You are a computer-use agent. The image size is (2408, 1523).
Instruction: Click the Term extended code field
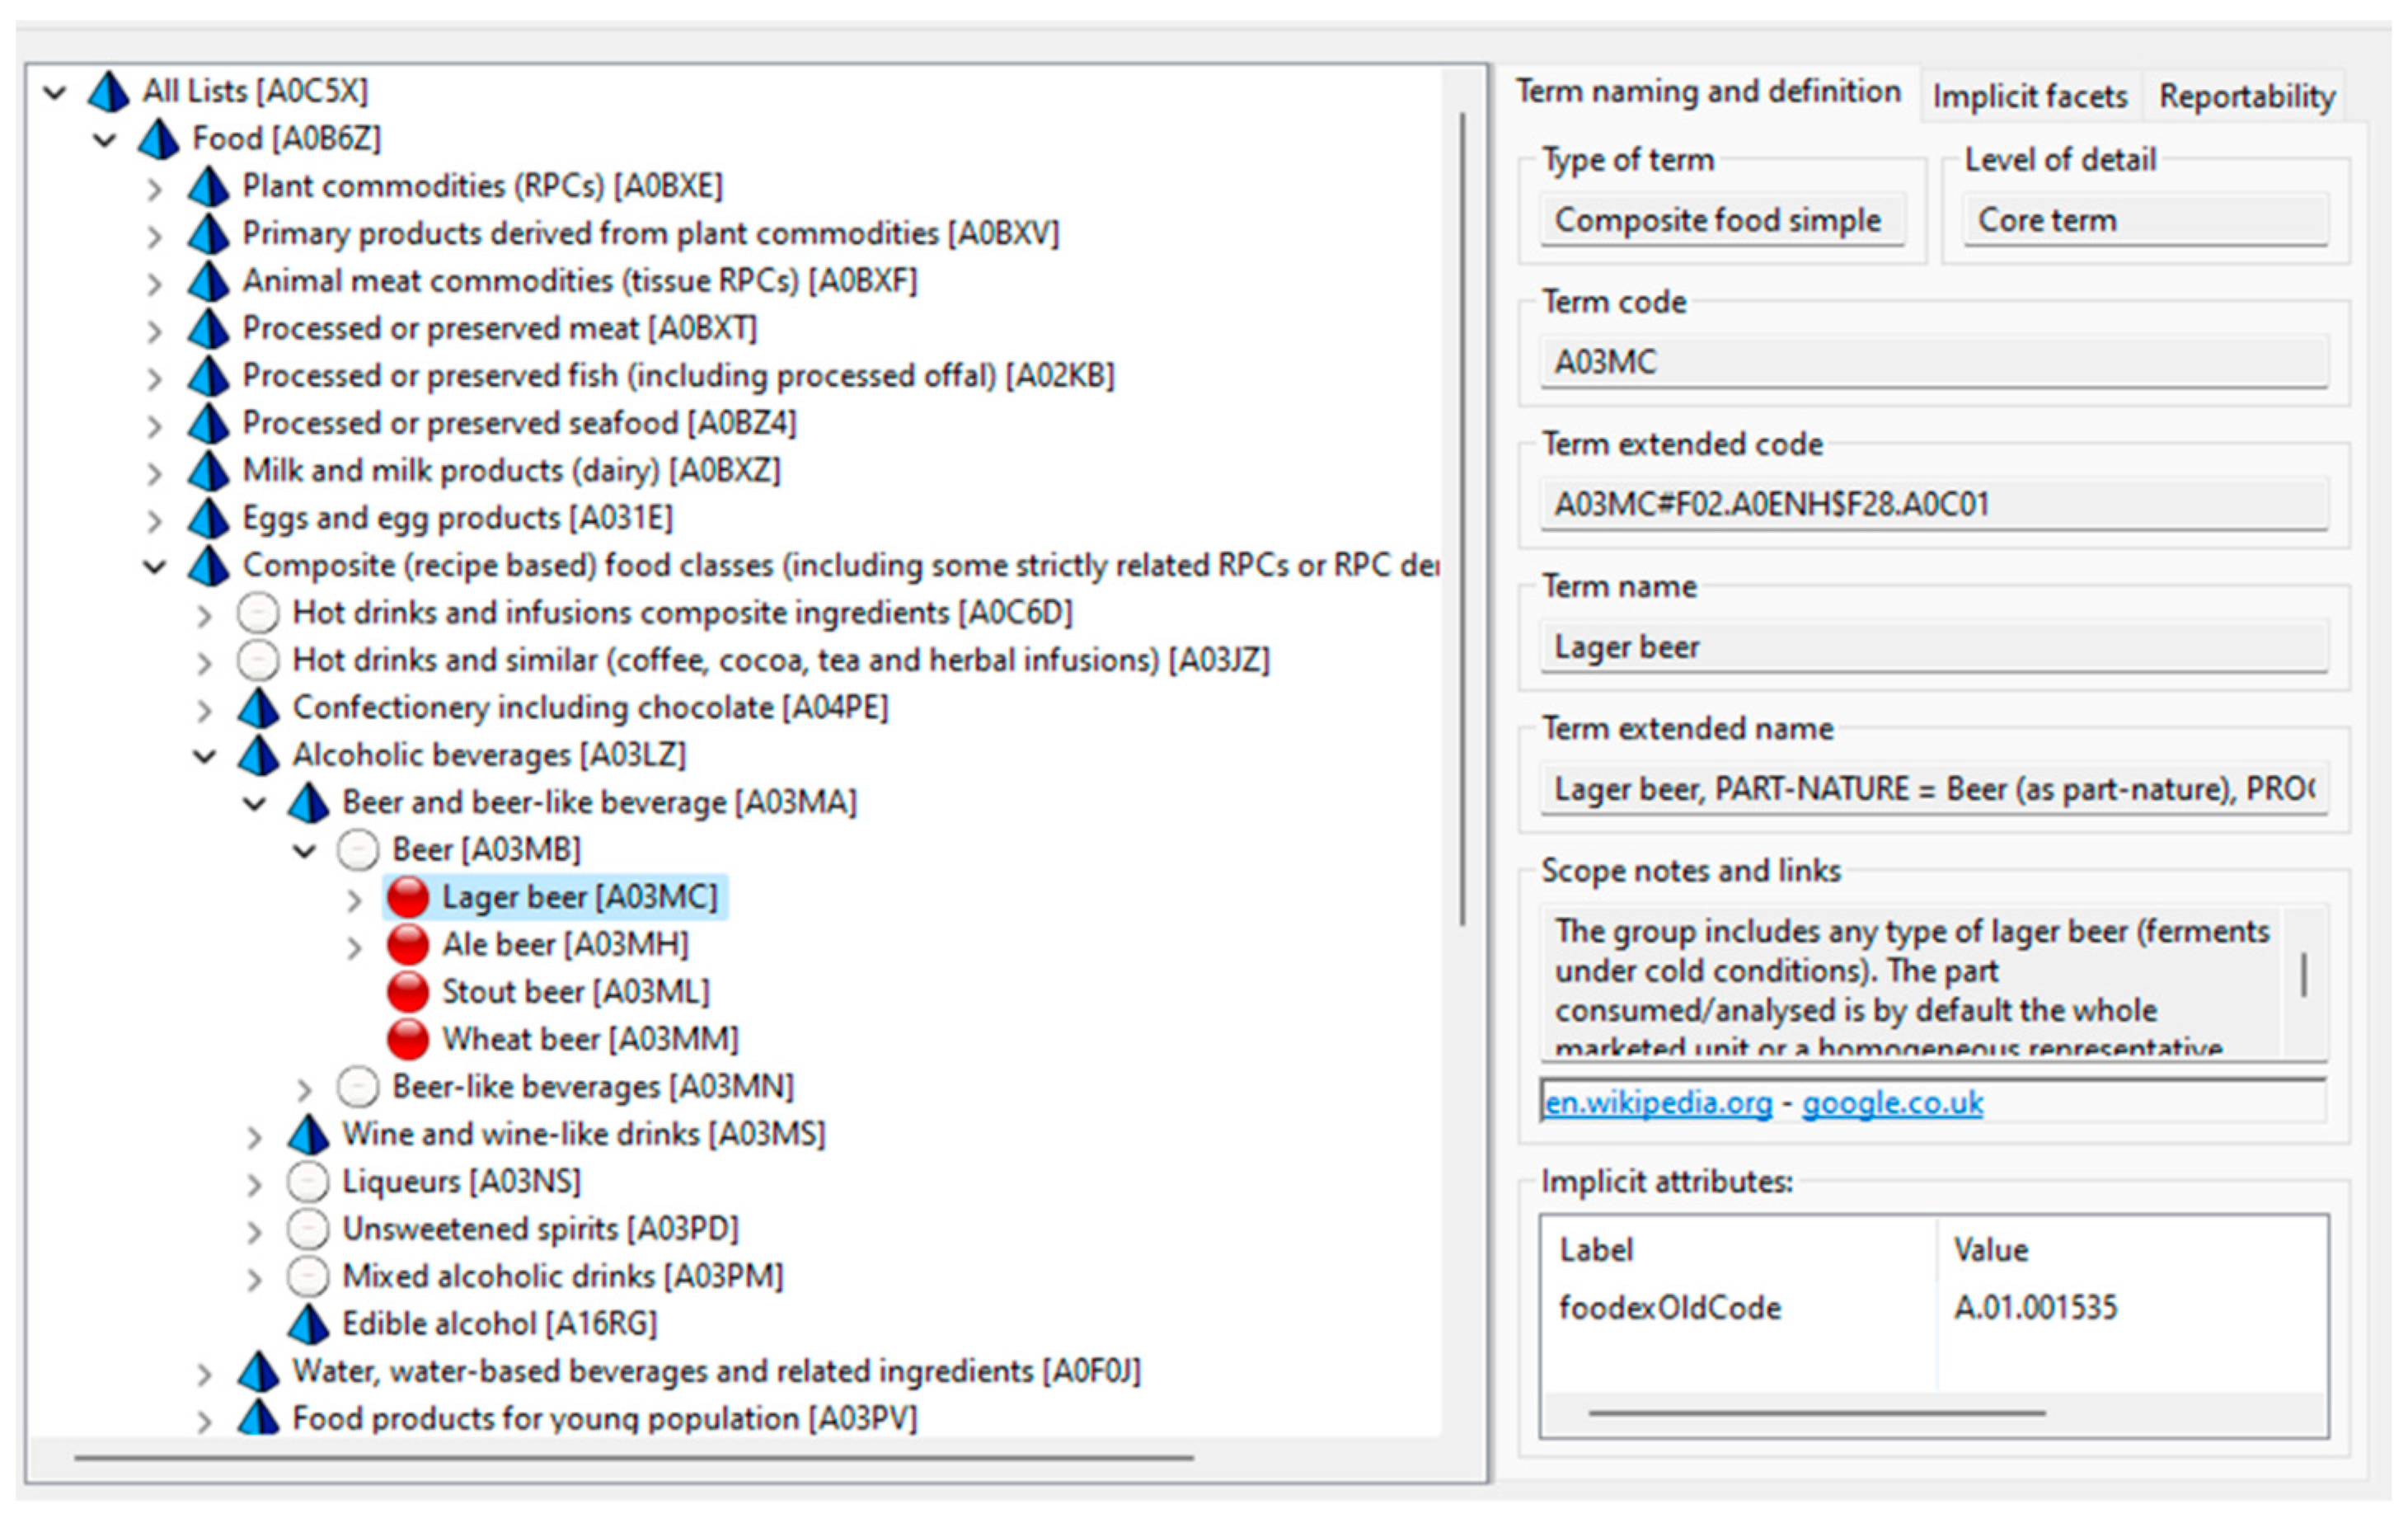click(1934, 504)
